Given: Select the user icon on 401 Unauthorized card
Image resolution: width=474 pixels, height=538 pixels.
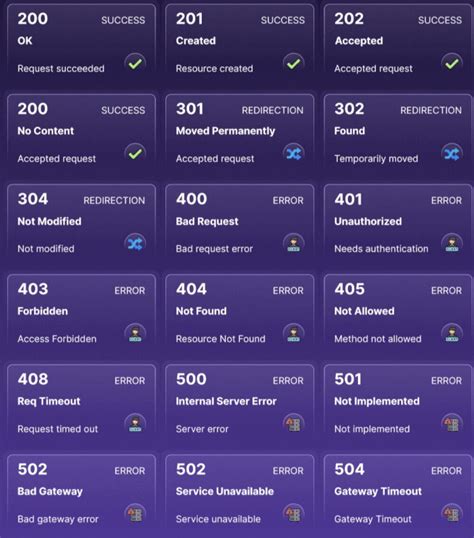Looking at the screenshot, I should (x=452, y=244).
